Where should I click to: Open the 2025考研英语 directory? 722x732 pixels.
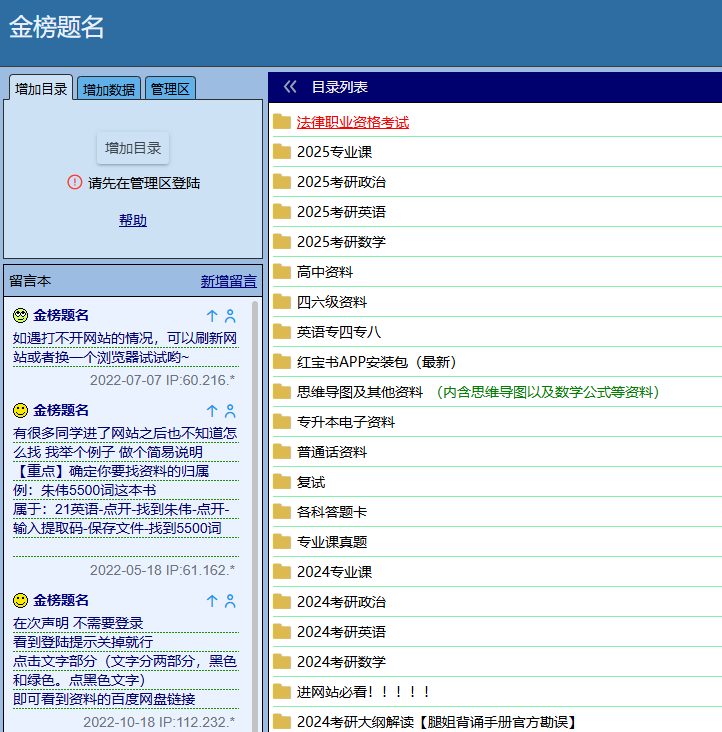pyautogui.click(x=341, y=212)
